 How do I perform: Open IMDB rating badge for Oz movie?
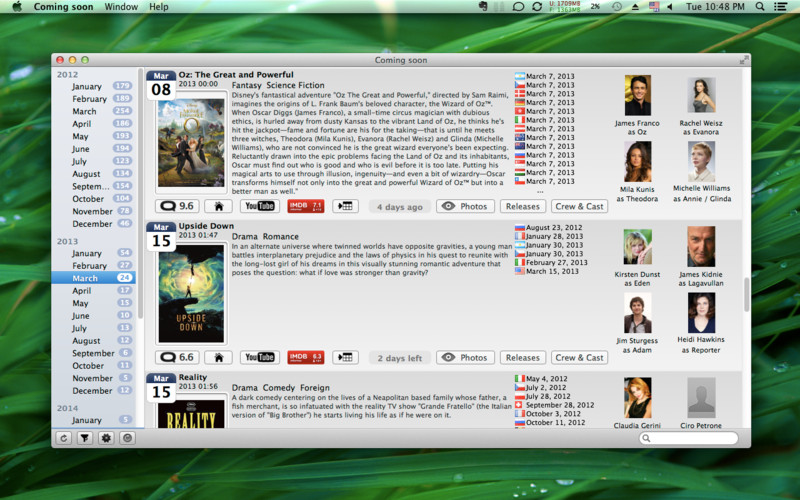(305, 206)
